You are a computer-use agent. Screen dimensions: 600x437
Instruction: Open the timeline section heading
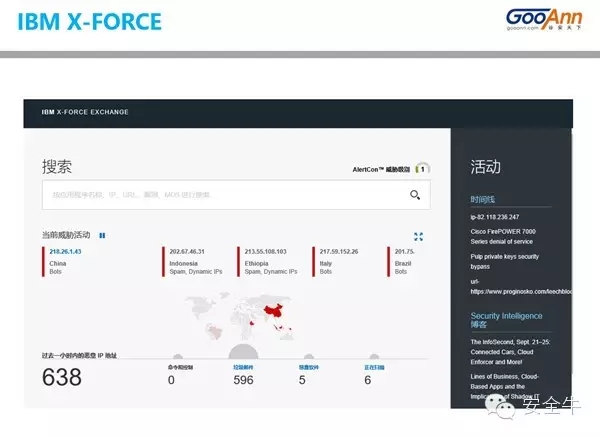pos(483,199)
